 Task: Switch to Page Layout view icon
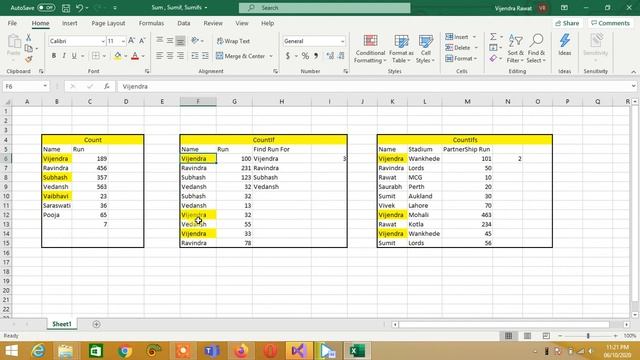click(527, 336)
